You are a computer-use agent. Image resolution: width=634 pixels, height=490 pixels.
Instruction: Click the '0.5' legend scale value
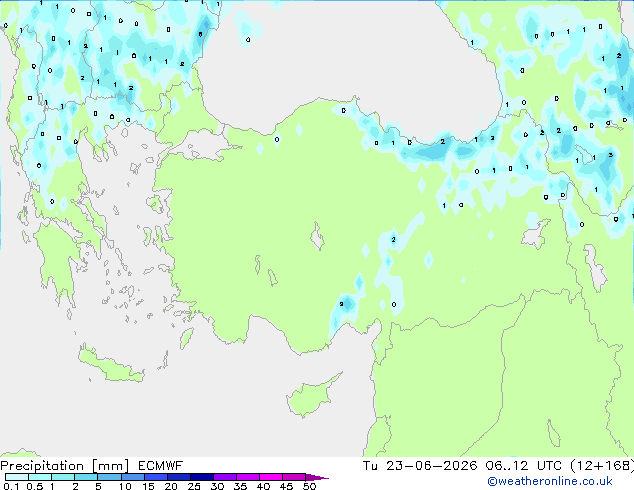coord(35,486)
